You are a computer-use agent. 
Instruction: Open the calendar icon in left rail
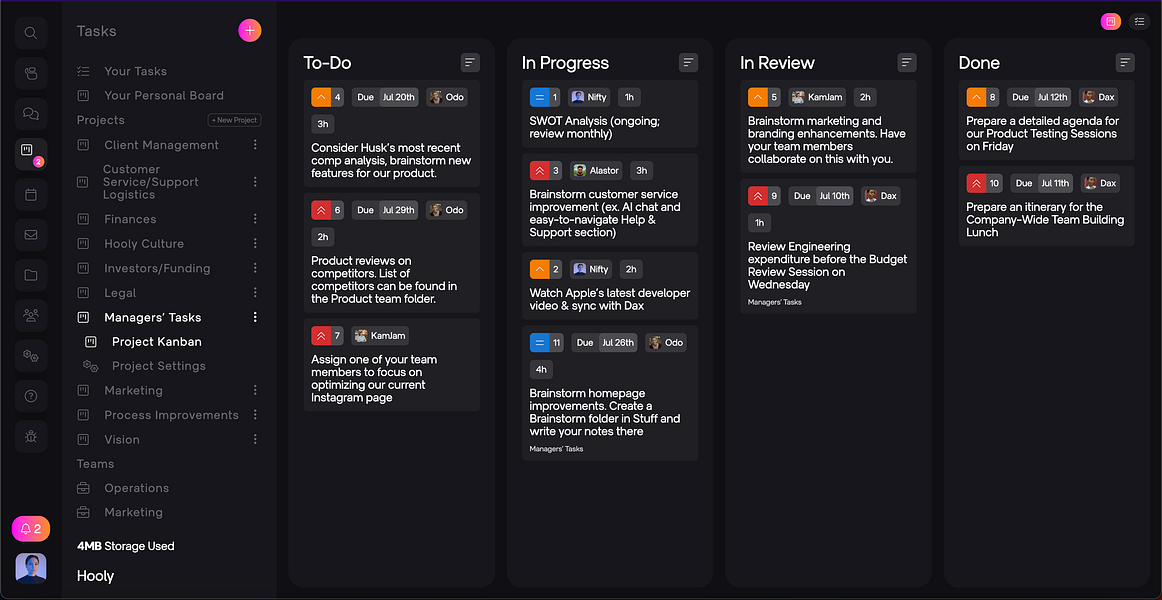click(31, 194)
